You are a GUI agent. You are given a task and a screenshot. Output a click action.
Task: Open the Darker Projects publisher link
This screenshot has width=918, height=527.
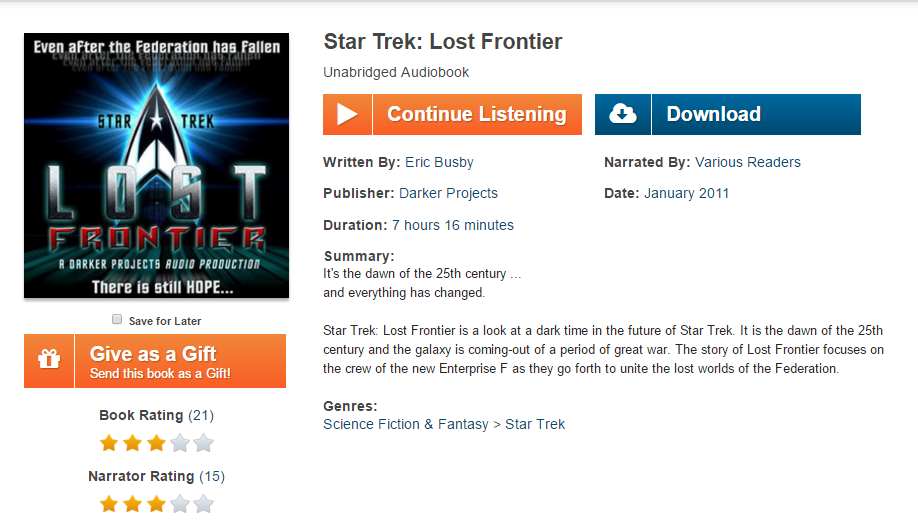448,193
